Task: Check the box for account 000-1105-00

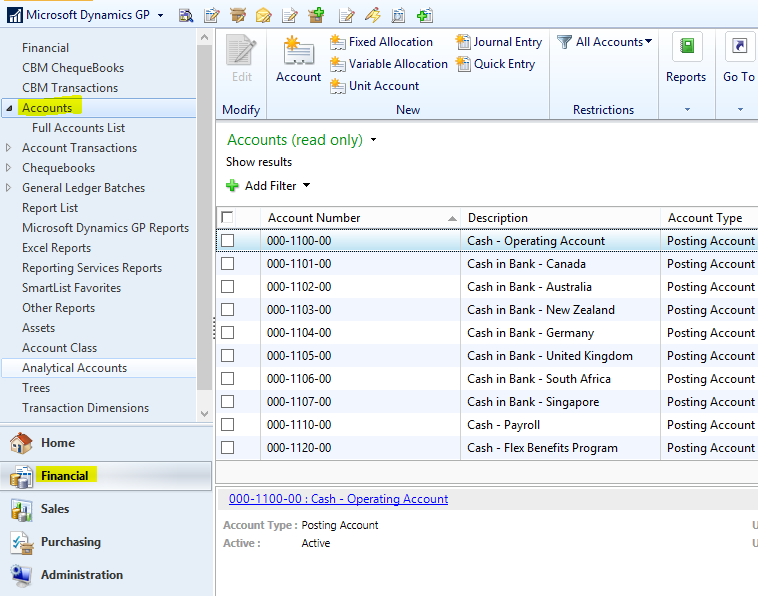Action: (228, 356)
